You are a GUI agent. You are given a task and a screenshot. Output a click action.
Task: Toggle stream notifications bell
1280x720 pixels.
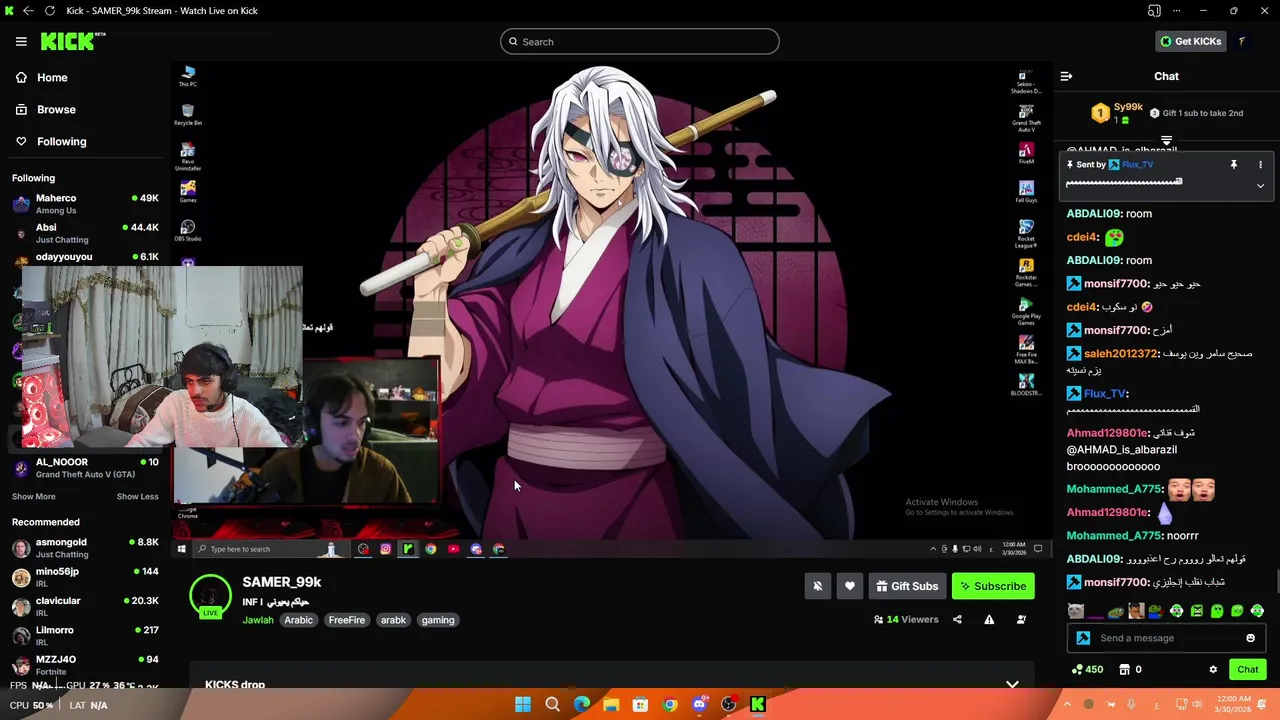[x=817, y=586]
